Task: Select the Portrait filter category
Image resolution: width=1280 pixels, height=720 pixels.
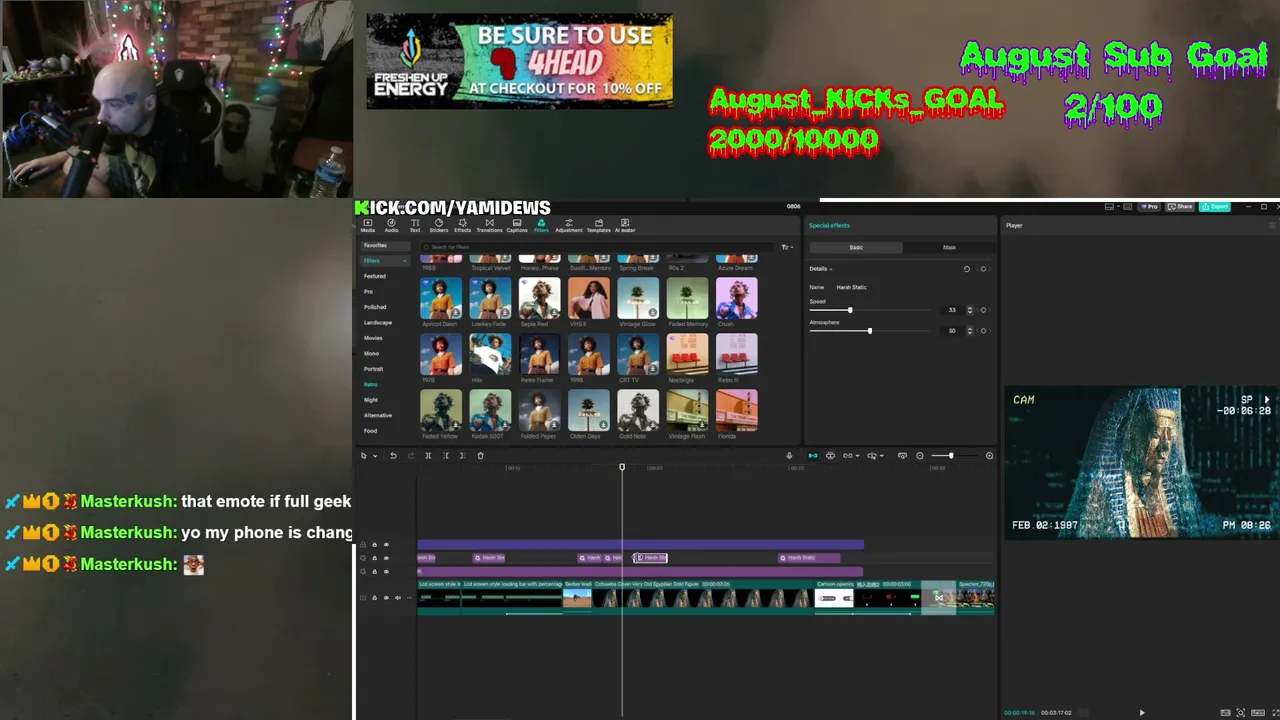Action: 374,369
